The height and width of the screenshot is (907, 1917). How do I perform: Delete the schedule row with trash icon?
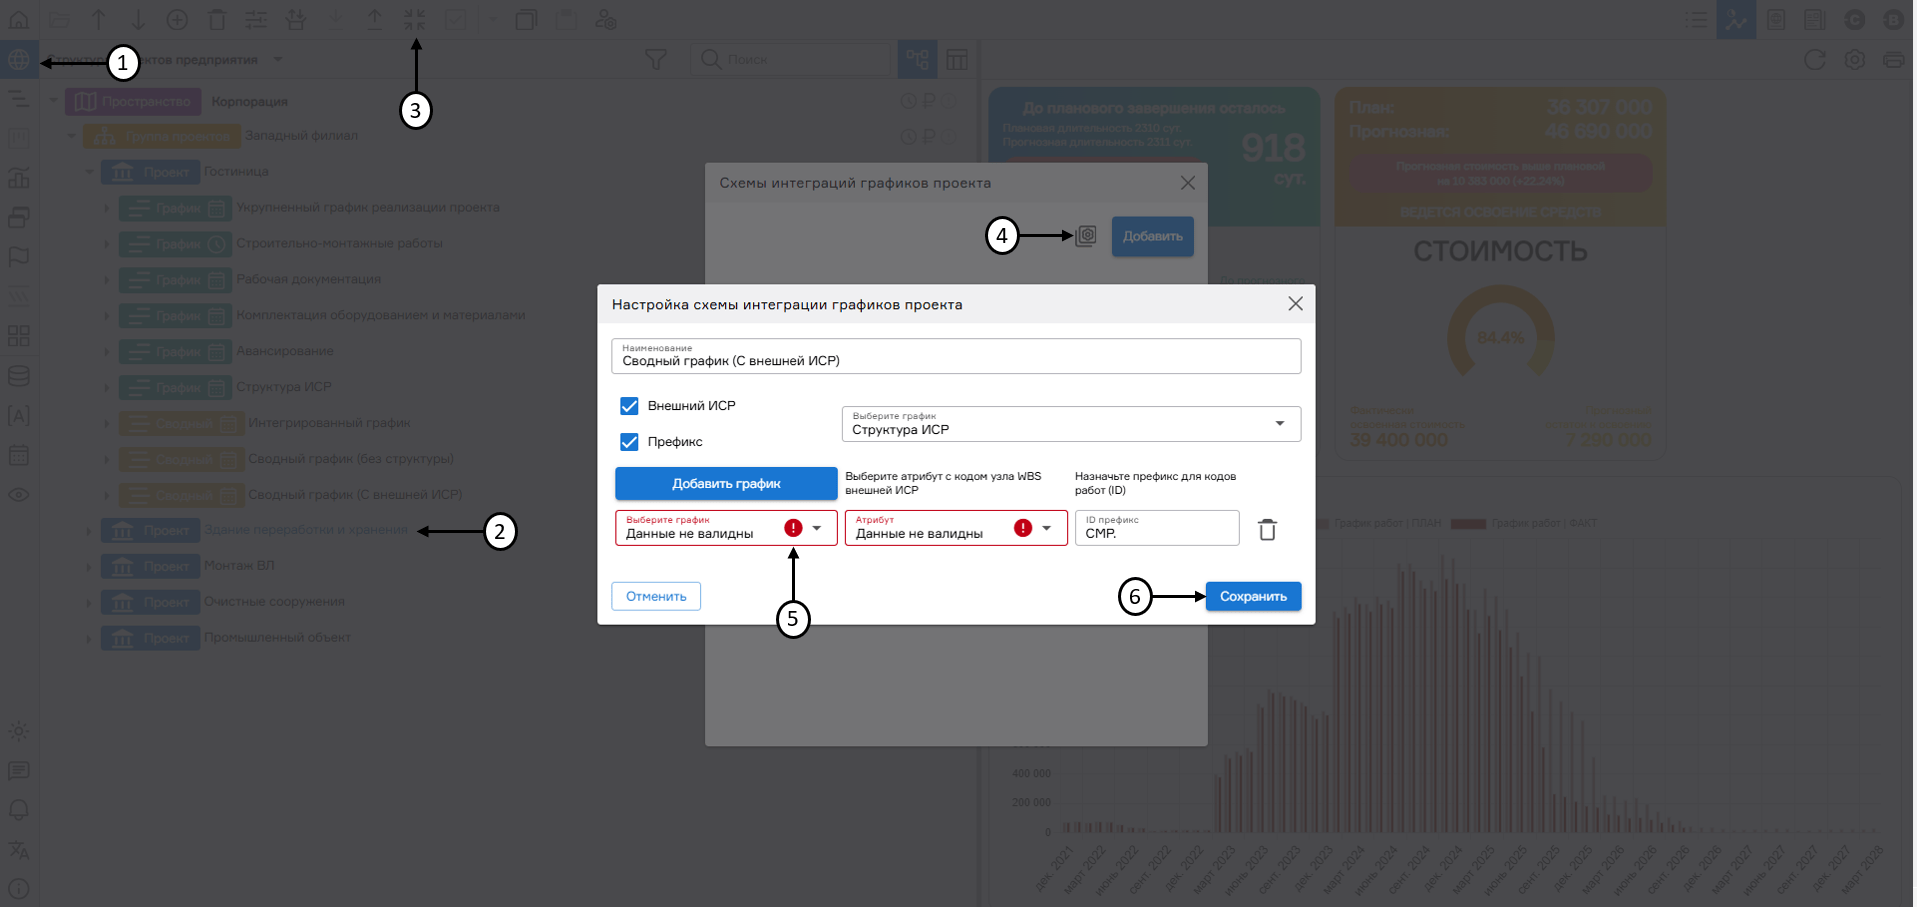1267,530
